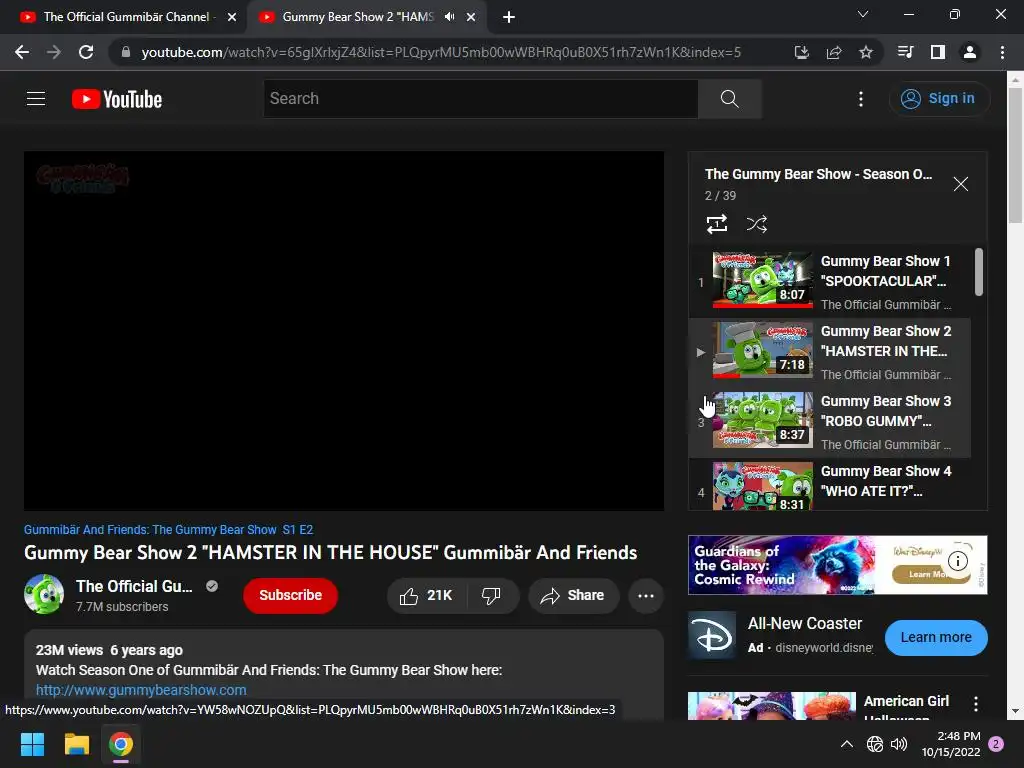Toggle loop playlist icon
This screenshot has height=768, width=1024.
[717, 224]
